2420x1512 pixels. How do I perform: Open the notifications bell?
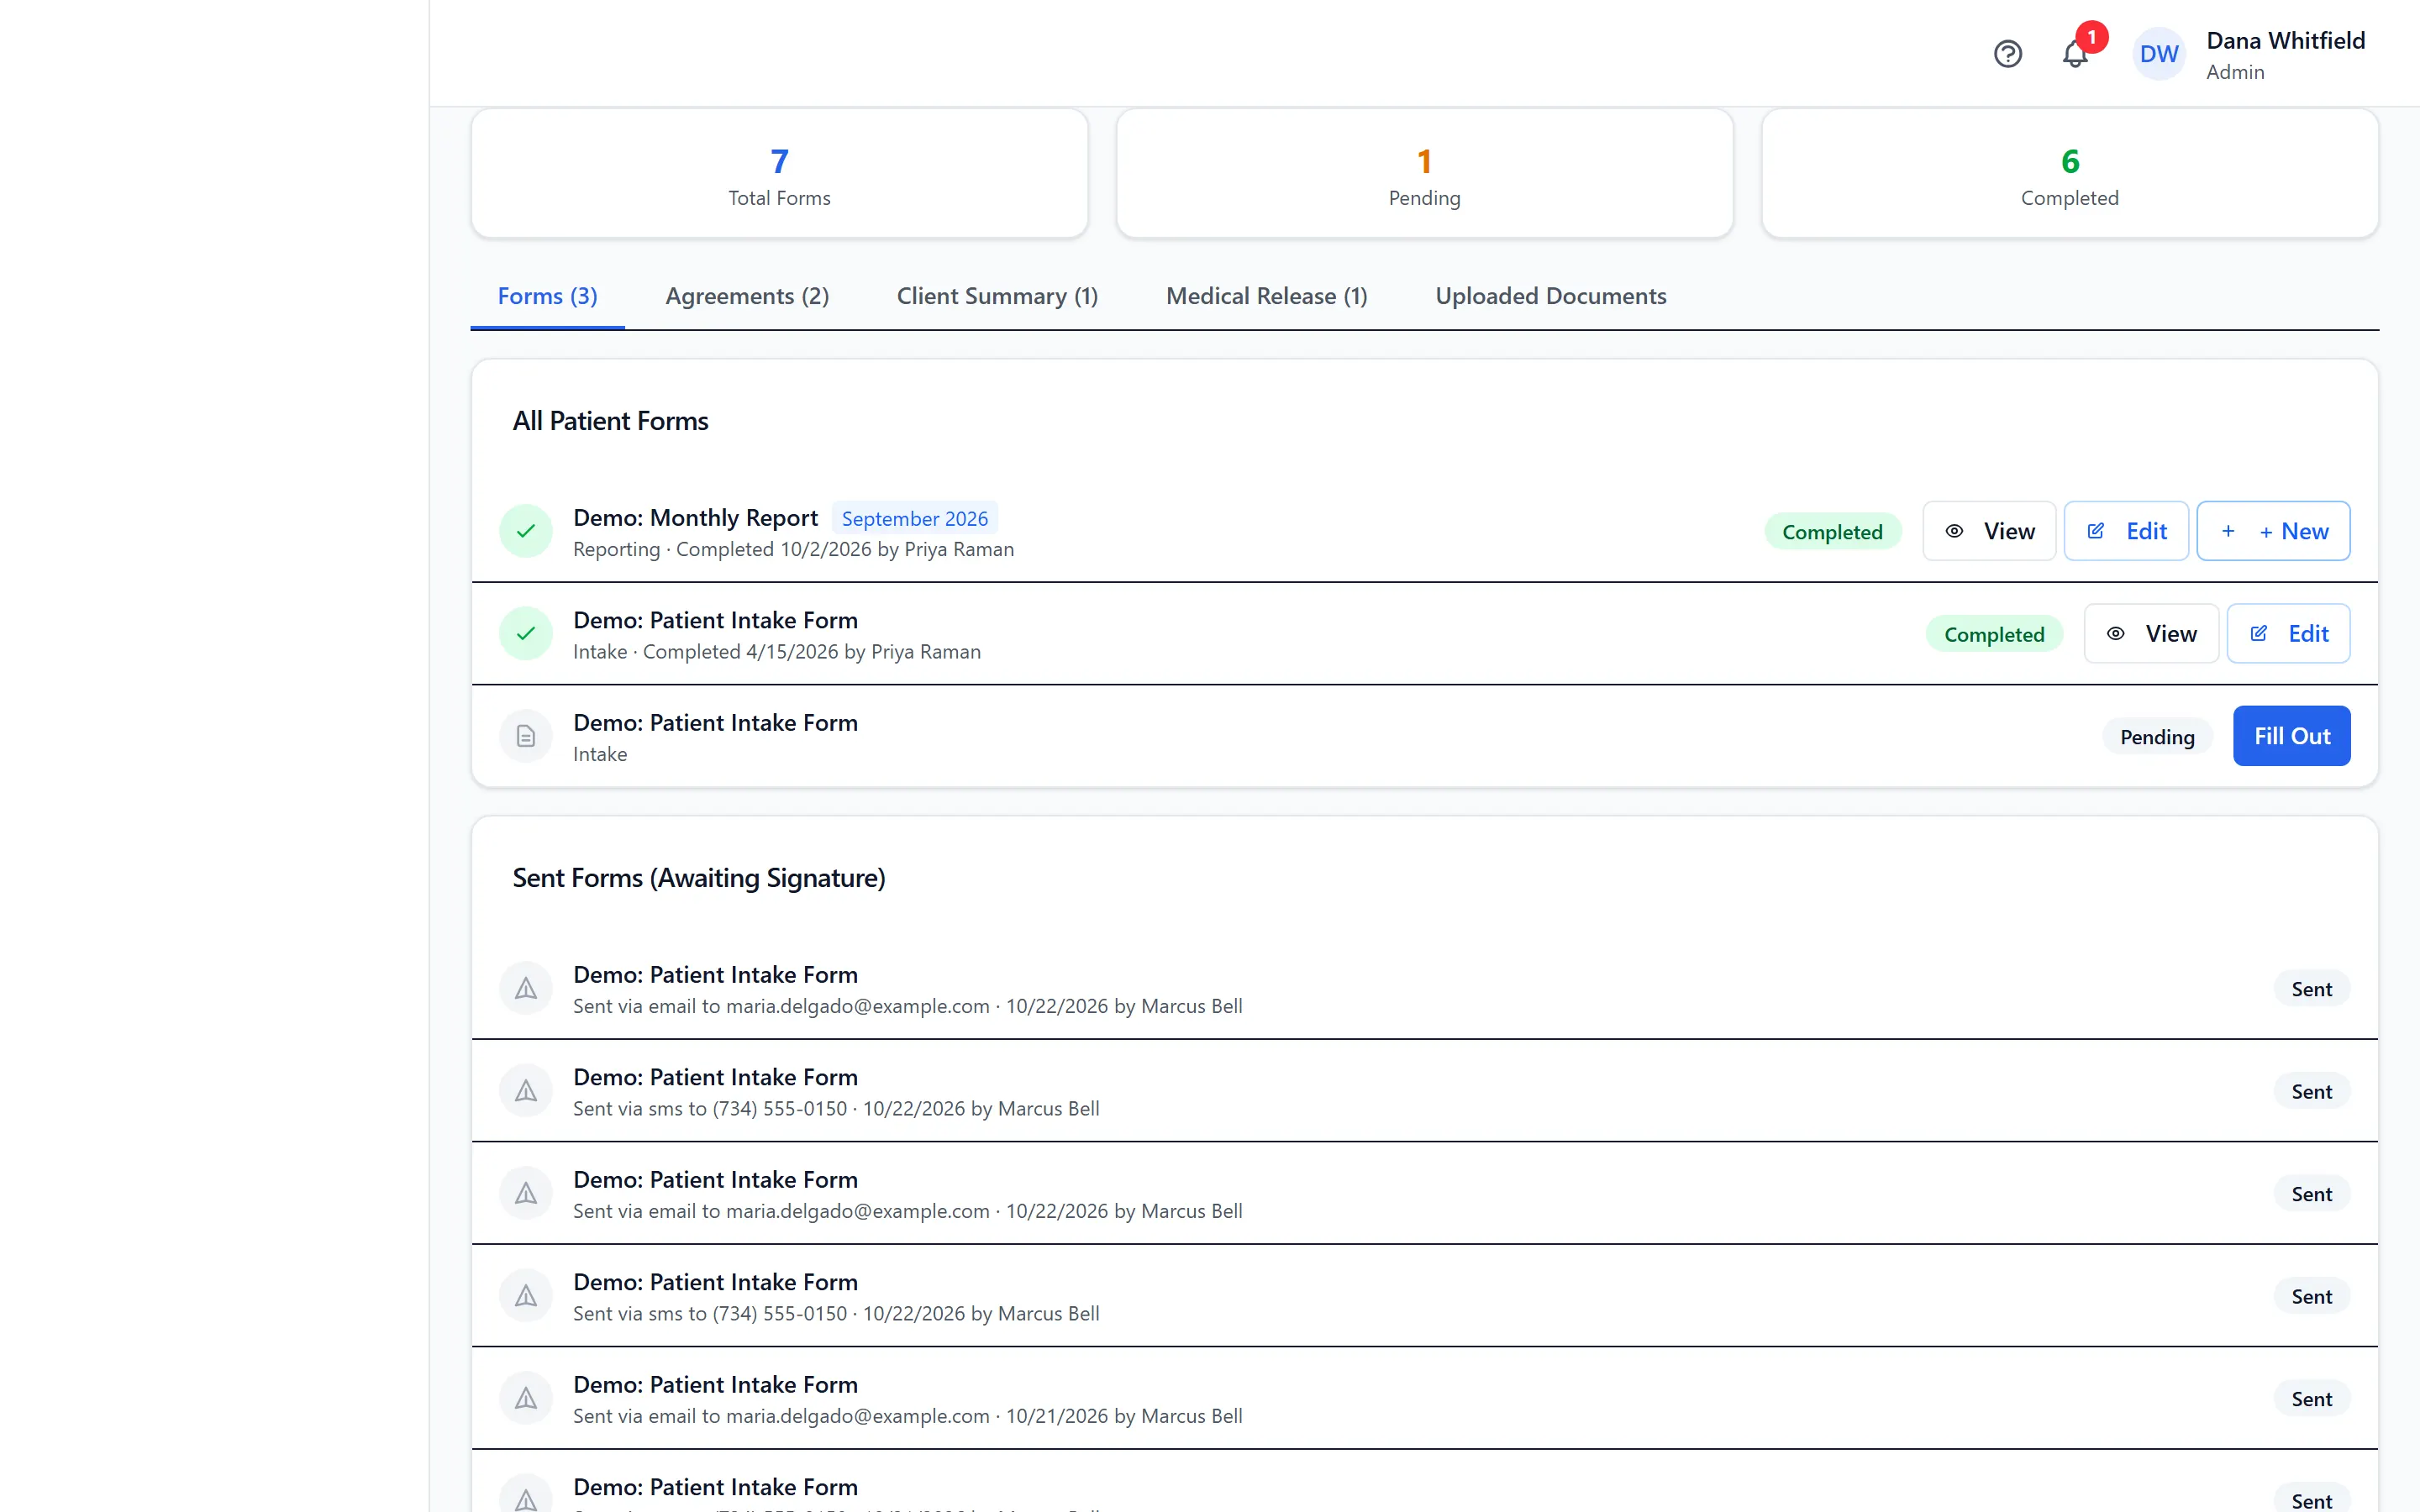[2075, 54]
